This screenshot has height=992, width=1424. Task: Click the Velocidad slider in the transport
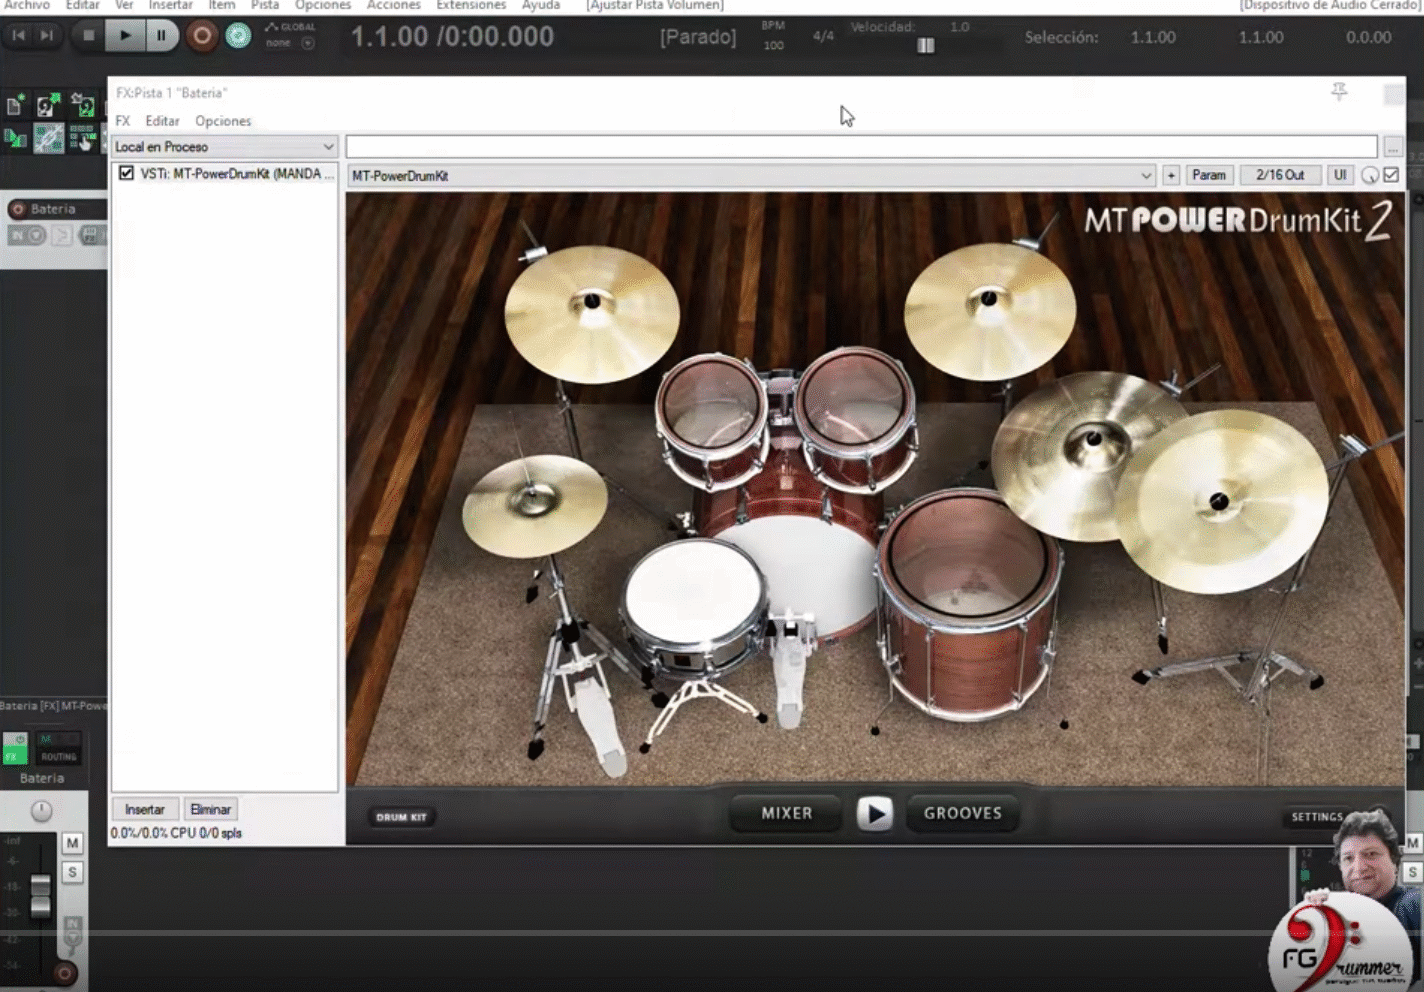pos(924,45)
